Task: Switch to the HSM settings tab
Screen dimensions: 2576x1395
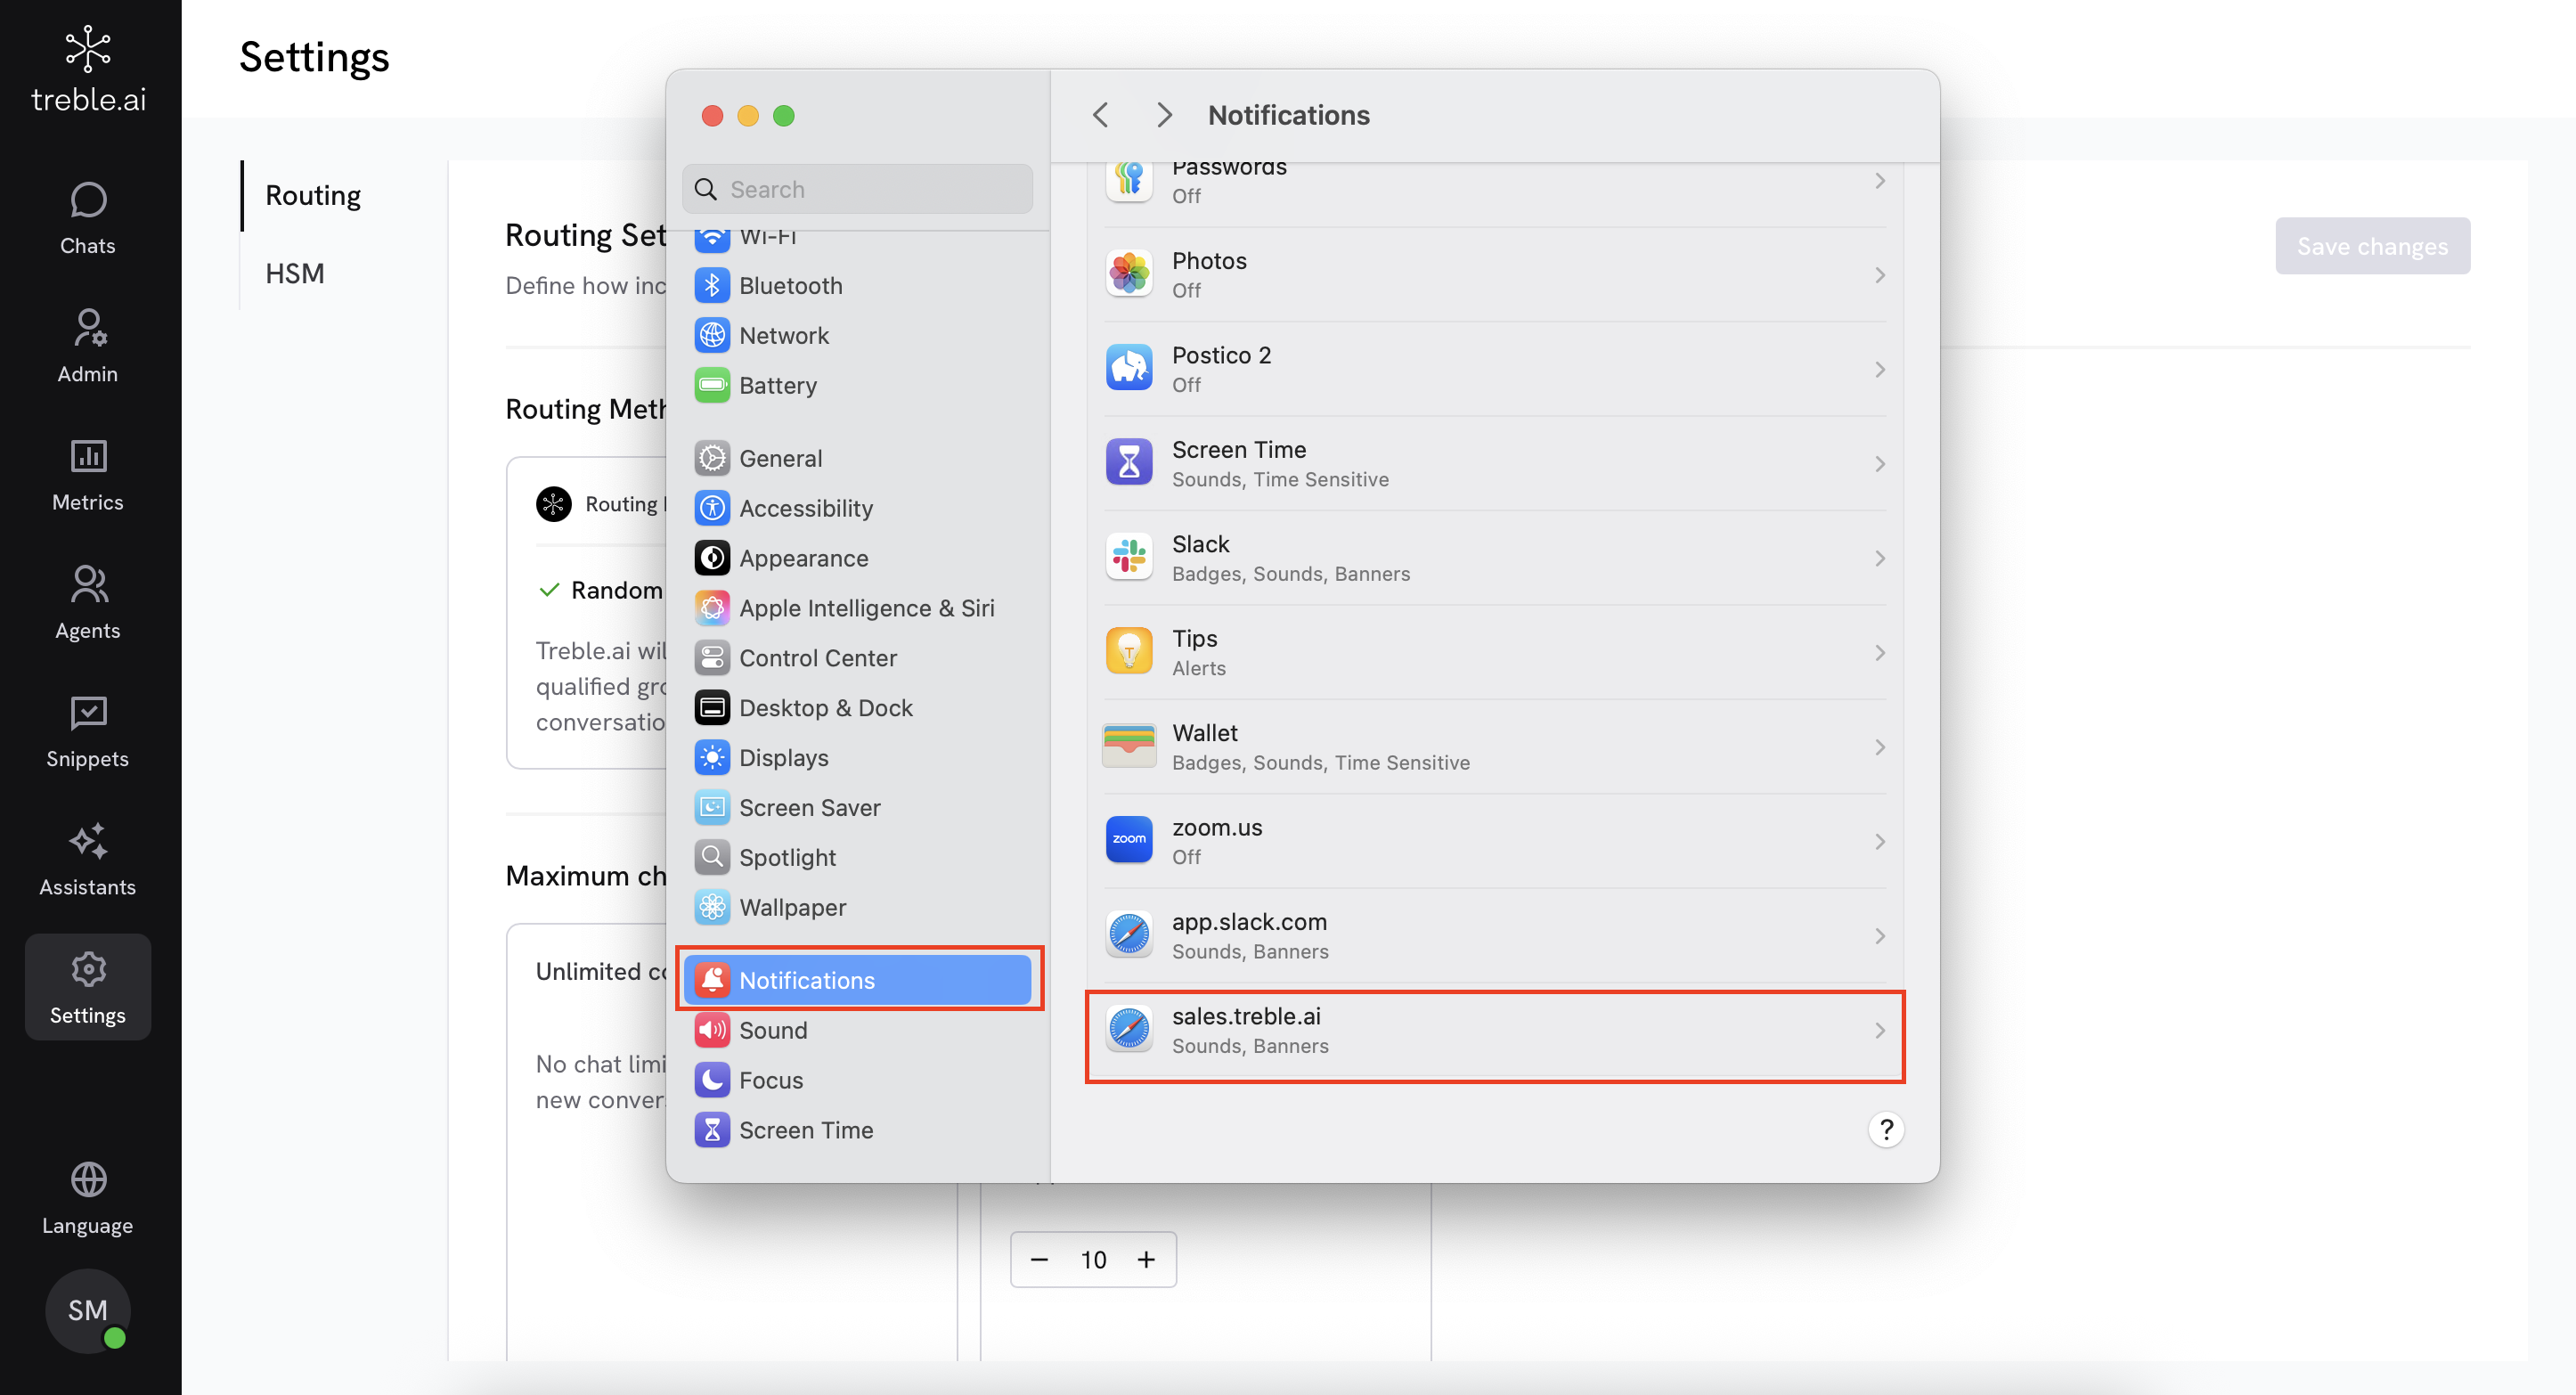Action: (x=295, y=273)
